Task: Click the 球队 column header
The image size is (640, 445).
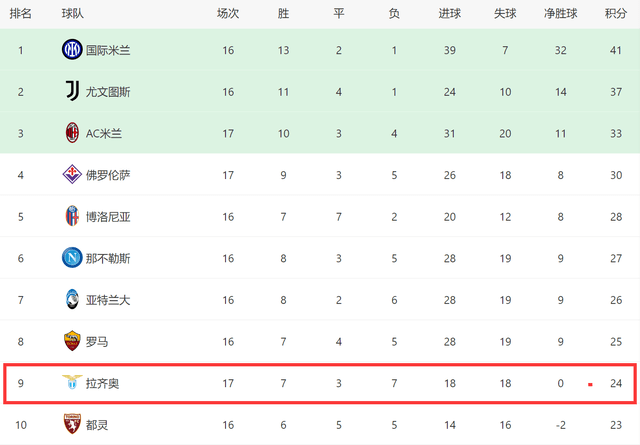Action: (72, 14)
